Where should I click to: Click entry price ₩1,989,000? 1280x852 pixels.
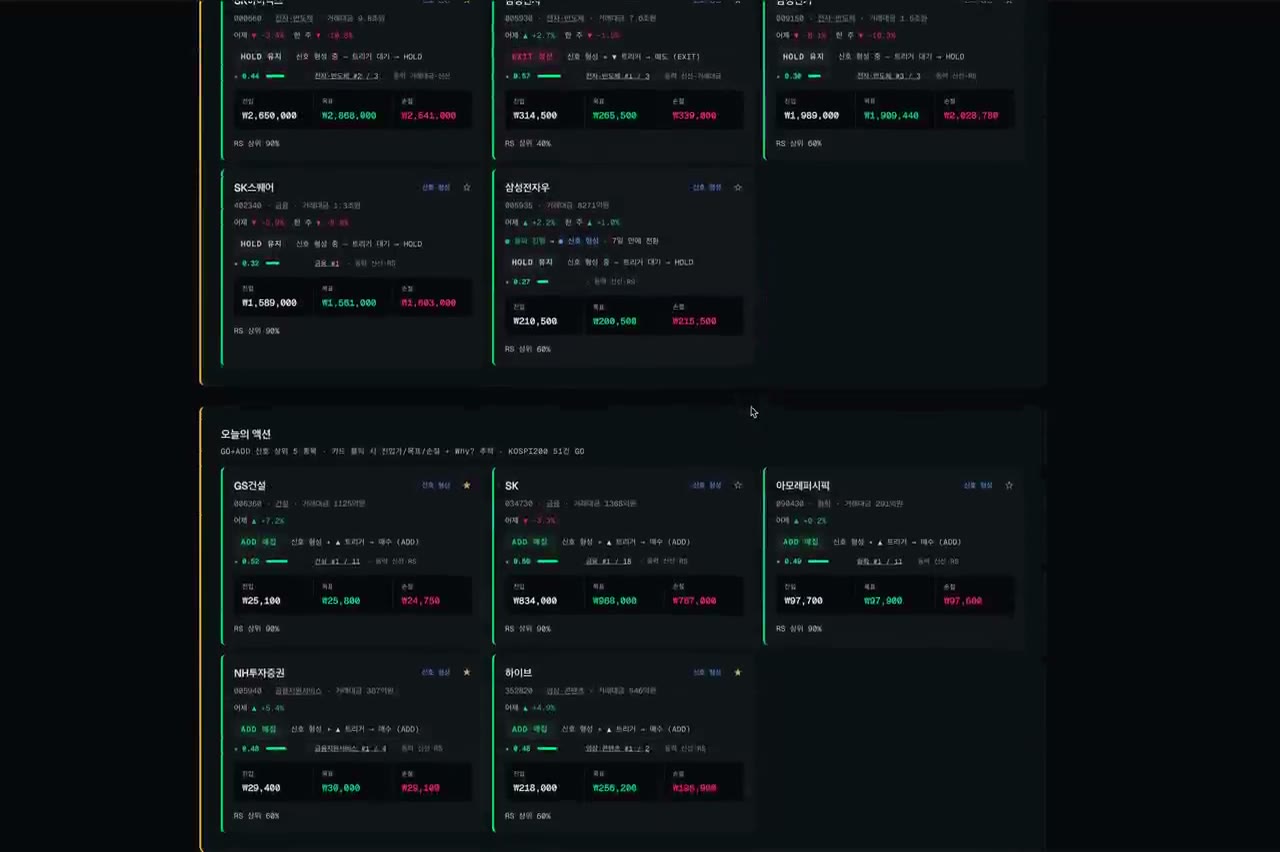[811, 115]
